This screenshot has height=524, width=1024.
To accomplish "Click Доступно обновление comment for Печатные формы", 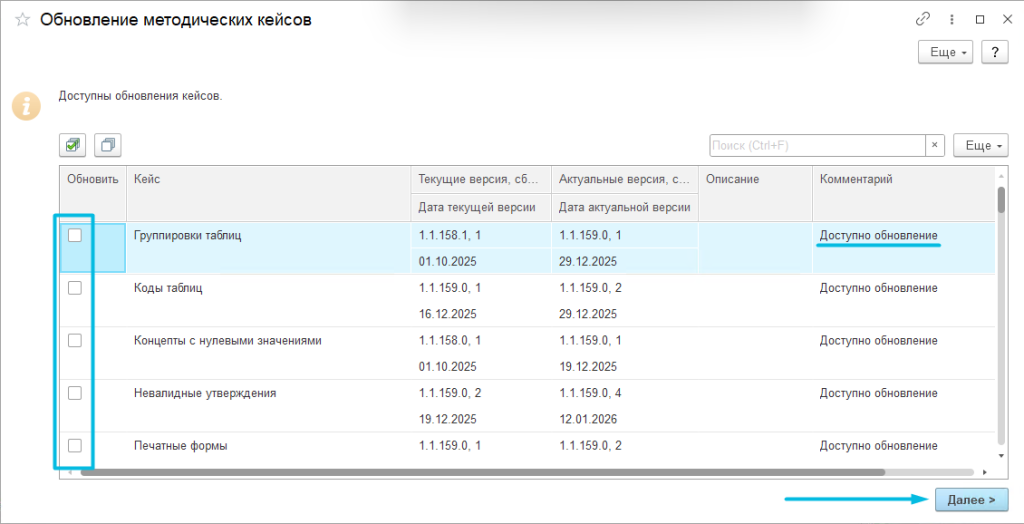I will tap(879, 446).
